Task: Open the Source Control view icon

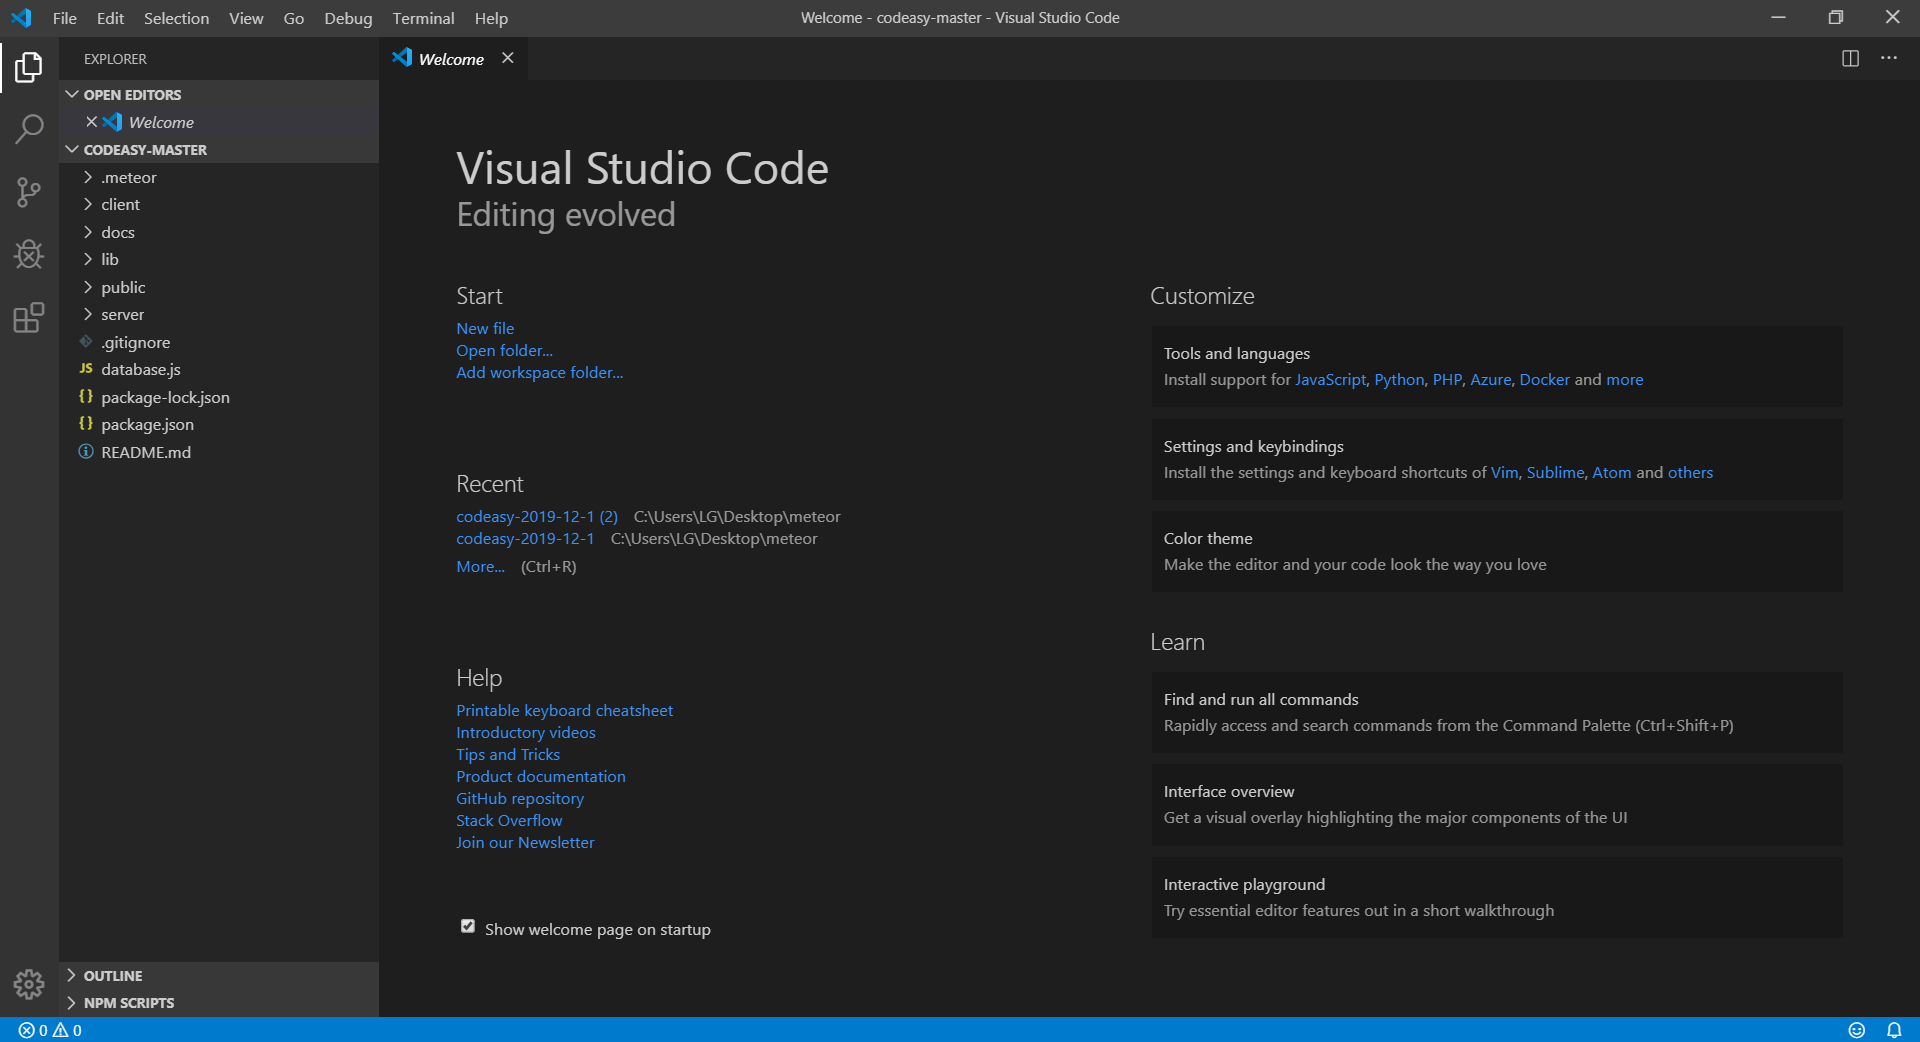Action: click(29, 192)
